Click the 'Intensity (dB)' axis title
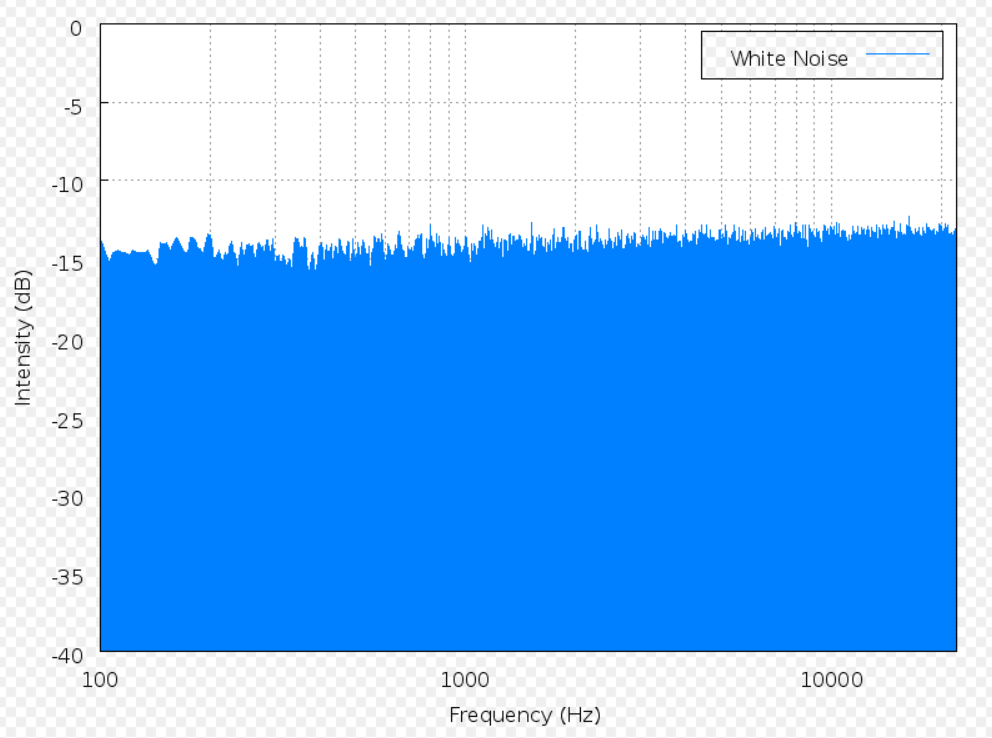 [x=23, y=338]
